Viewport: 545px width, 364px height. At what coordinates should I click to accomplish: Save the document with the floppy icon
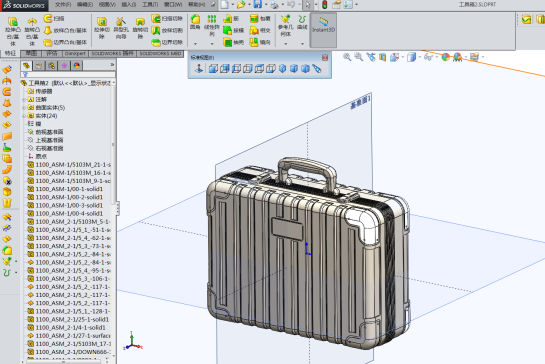[x=258, y=5]
